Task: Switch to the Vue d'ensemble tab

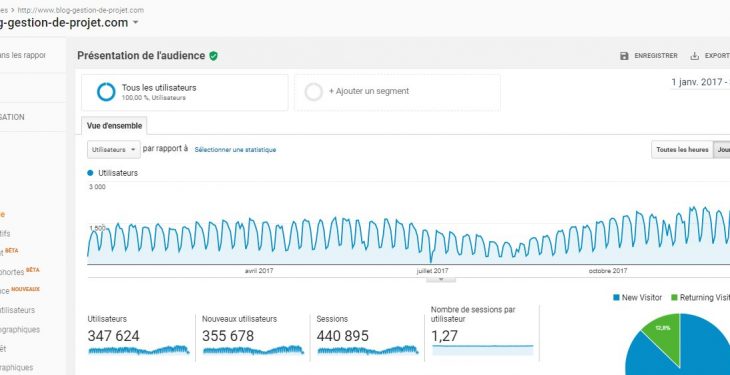Action: (115, 126)
